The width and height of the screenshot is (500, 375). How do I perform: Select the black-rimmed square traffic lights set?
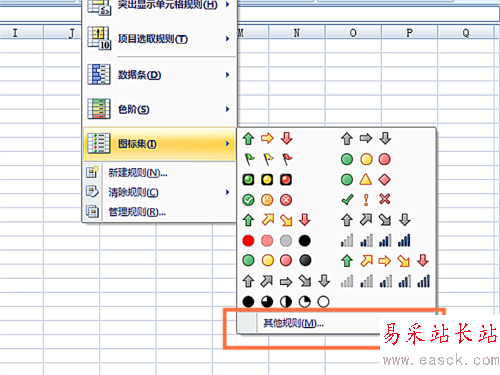pos(267,180)
